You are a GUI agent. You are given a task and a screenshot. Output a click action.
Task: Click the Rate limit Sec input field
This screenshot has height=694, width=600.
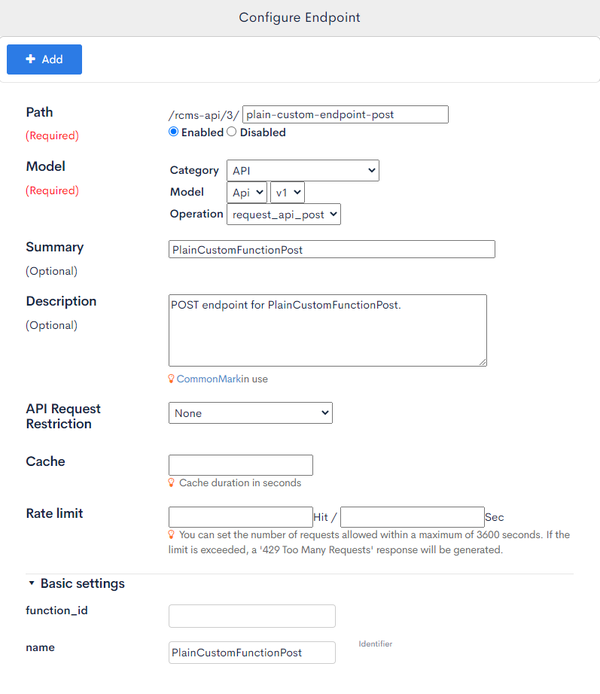pos(412,517)
